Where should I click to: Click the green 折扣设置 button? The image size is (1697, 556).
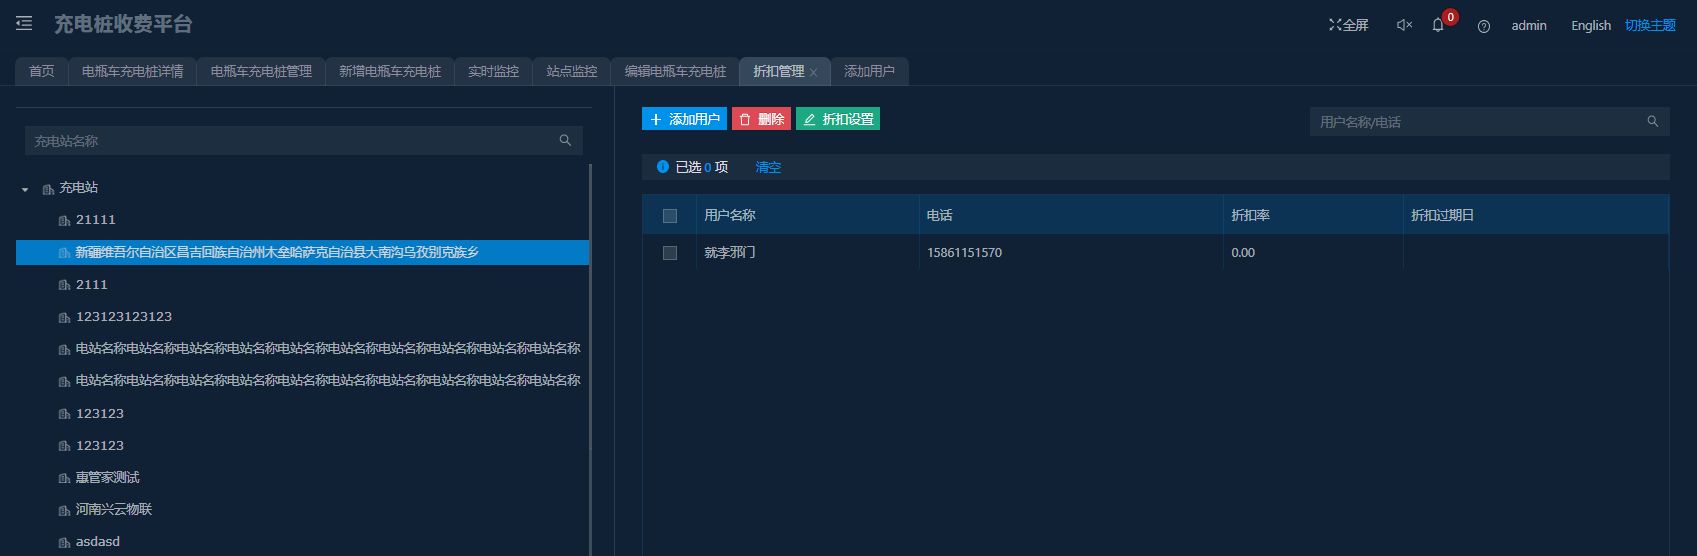838,119
